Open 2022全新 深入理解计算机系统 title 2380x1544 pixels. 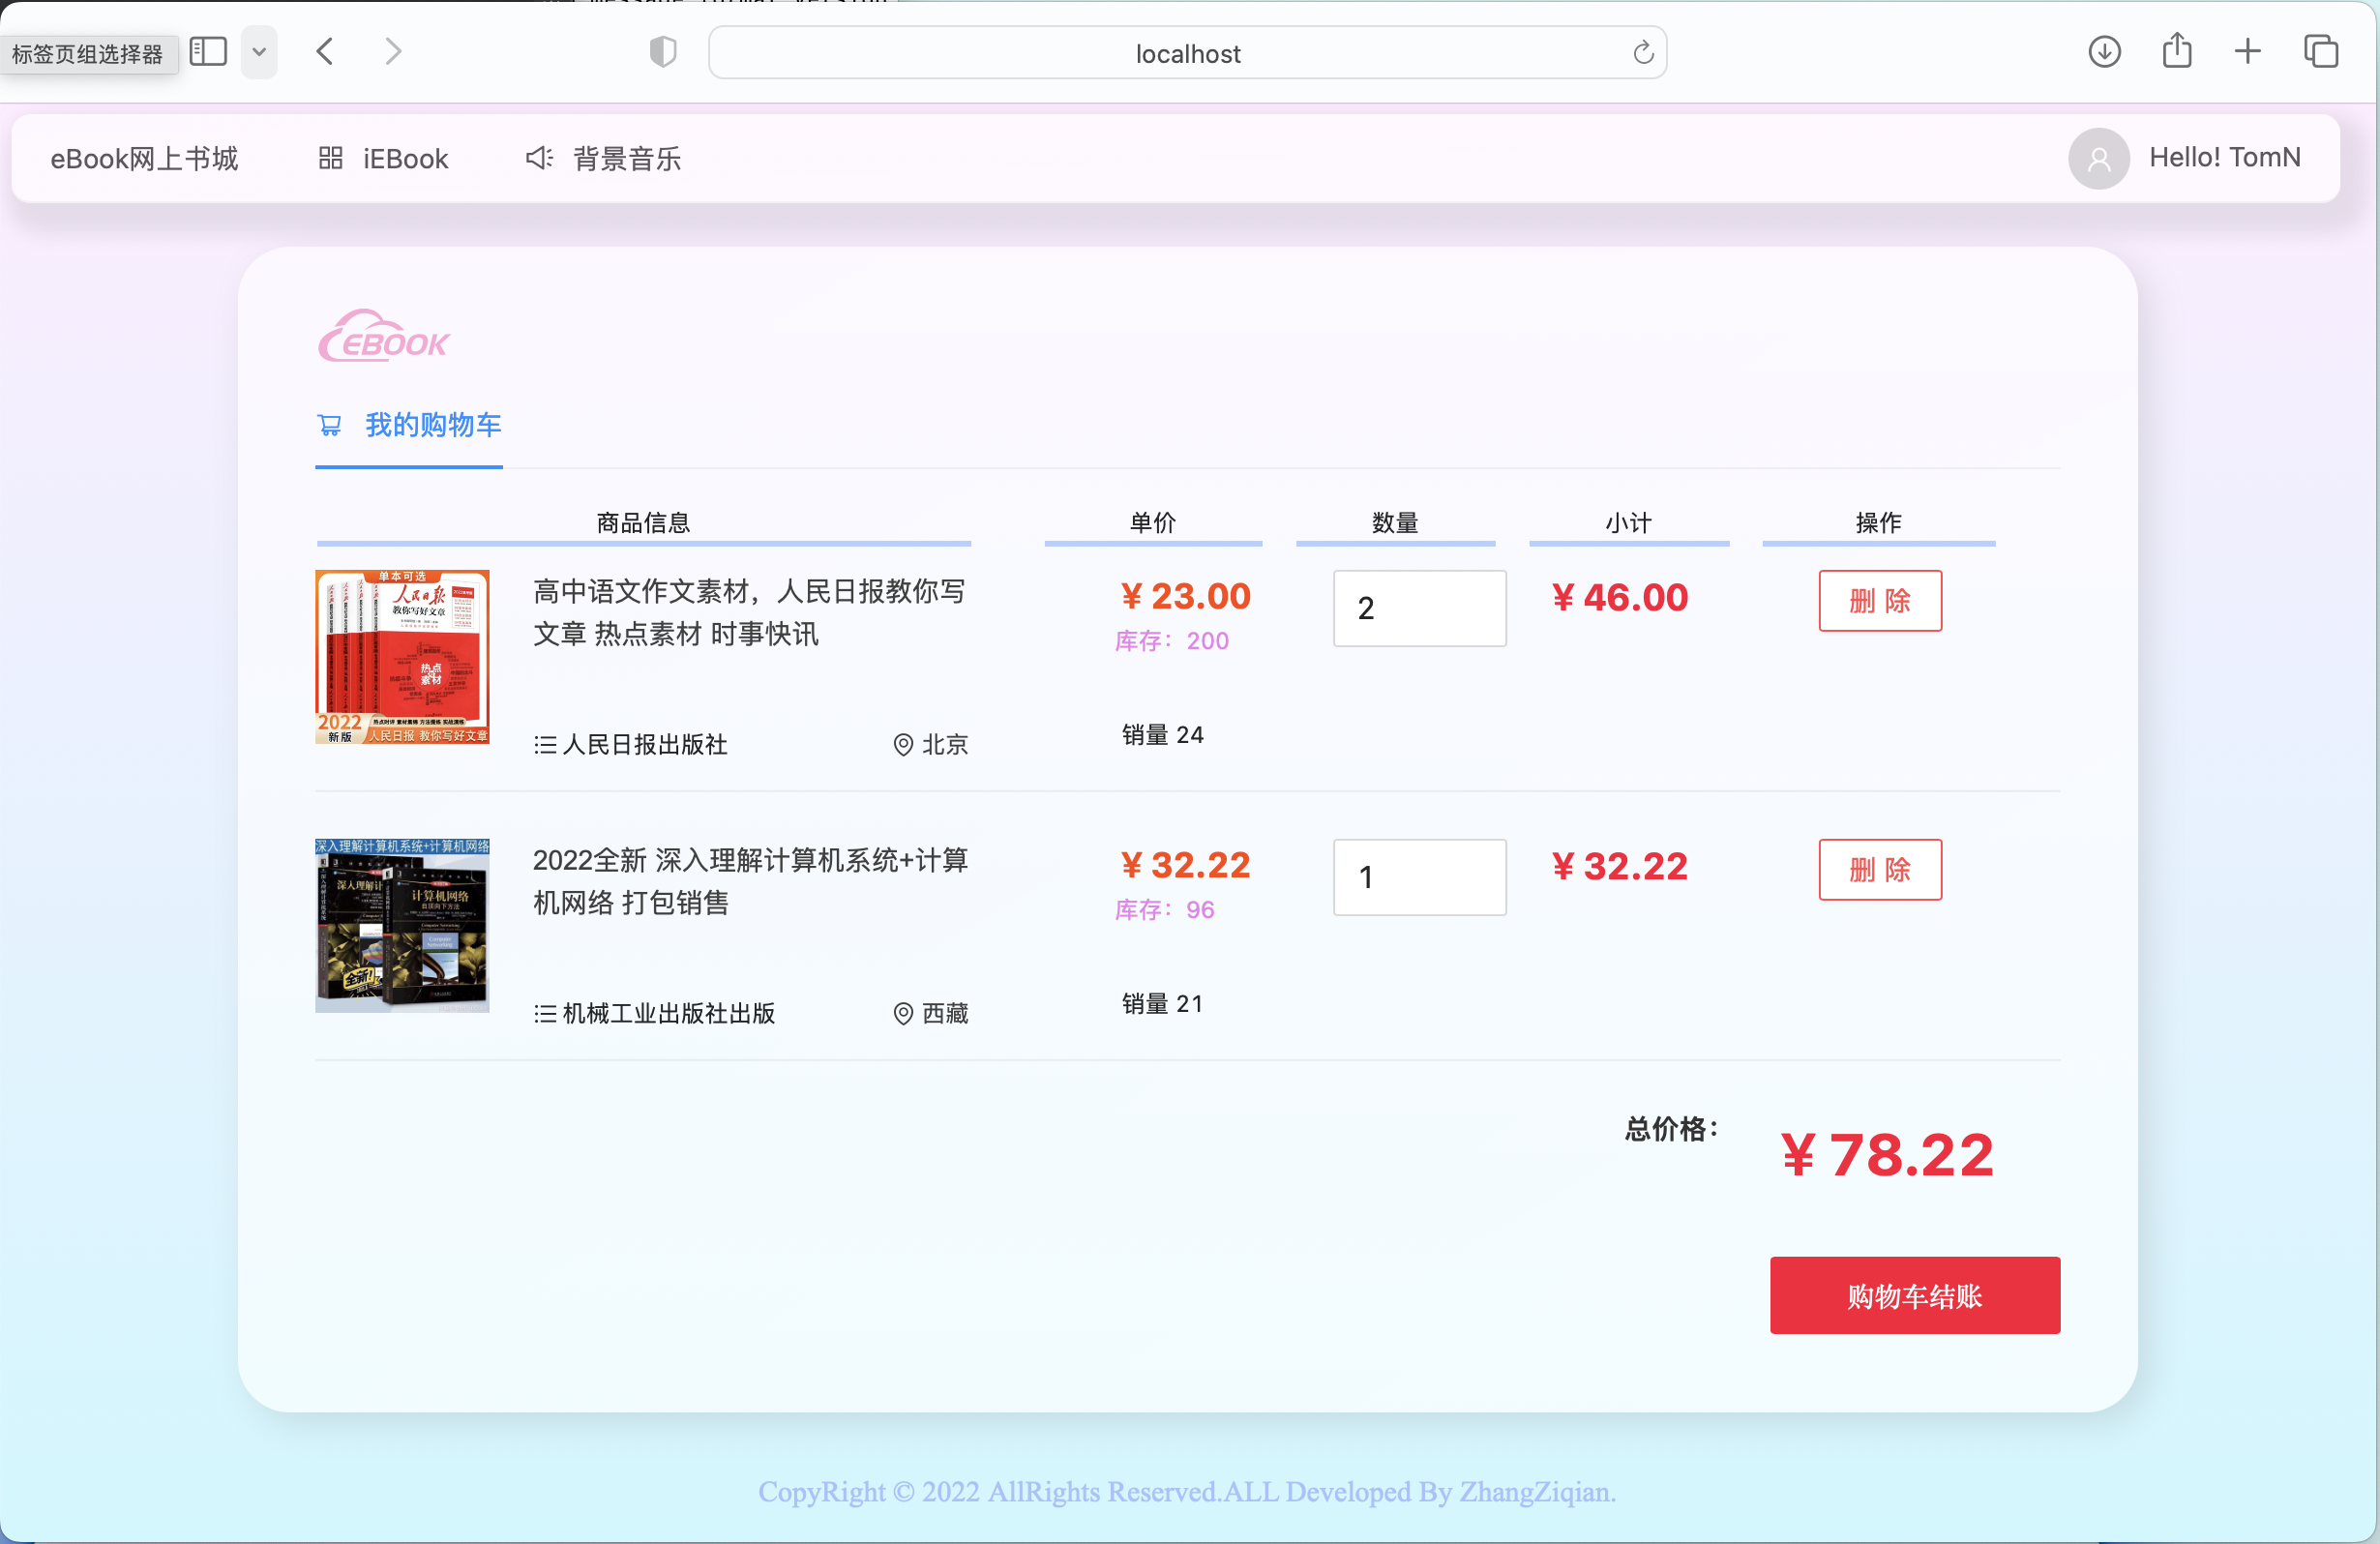tap(750, 881)
